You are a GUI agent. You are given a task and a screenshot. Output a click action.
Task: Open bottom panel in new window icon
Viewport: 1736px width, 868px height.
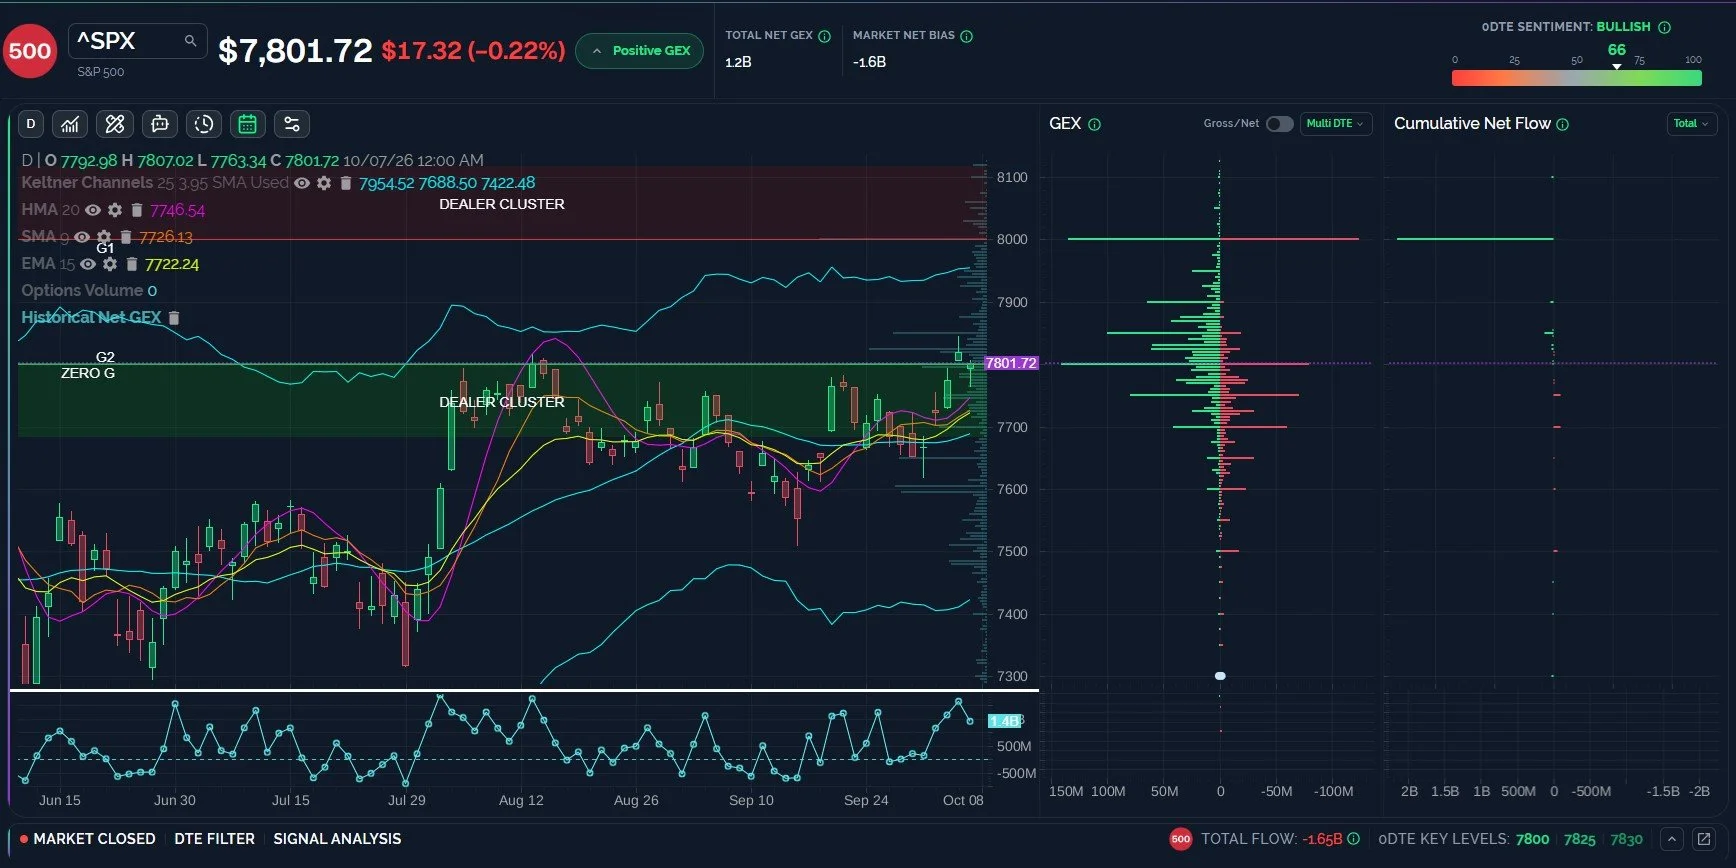[x=1704, y=839]
